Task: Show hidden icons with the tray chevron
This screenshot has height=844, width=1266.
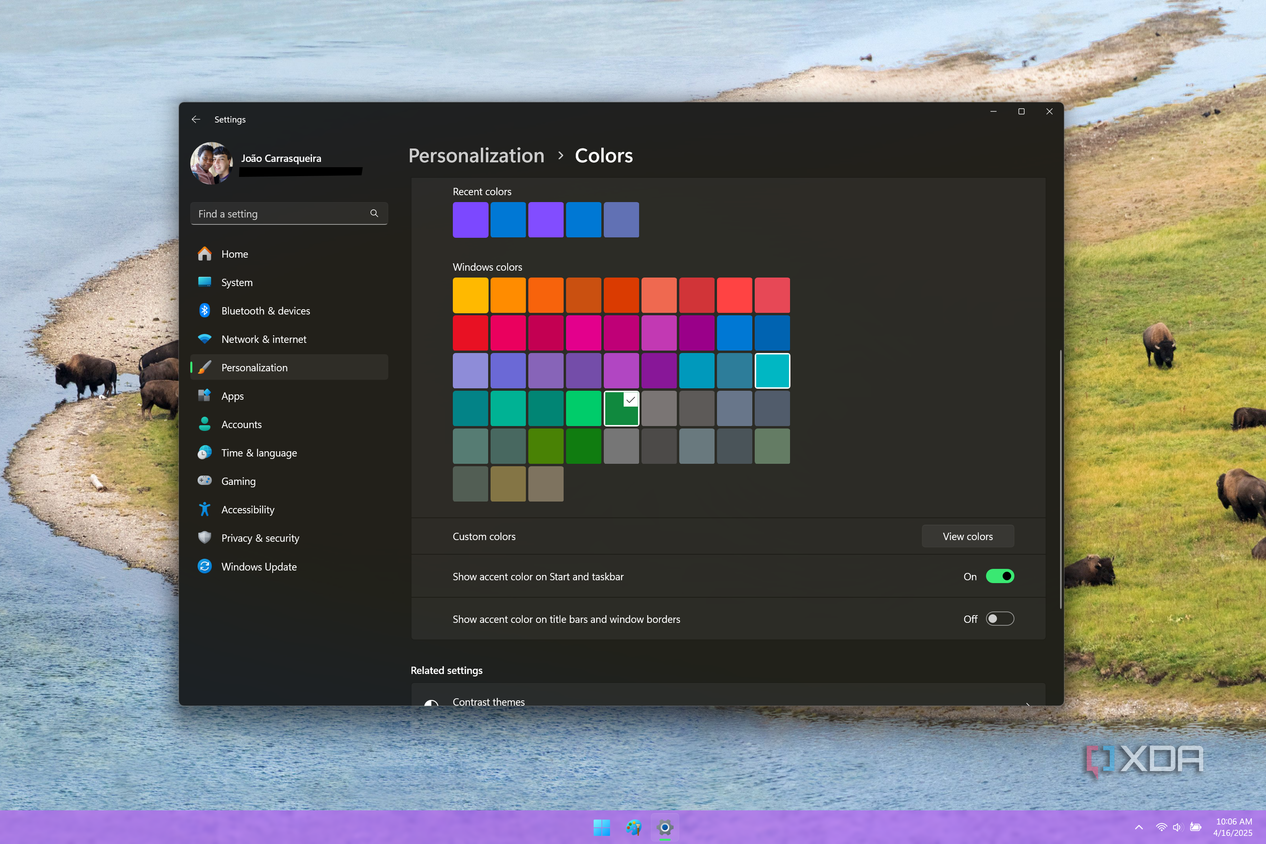Action: 1139,827
